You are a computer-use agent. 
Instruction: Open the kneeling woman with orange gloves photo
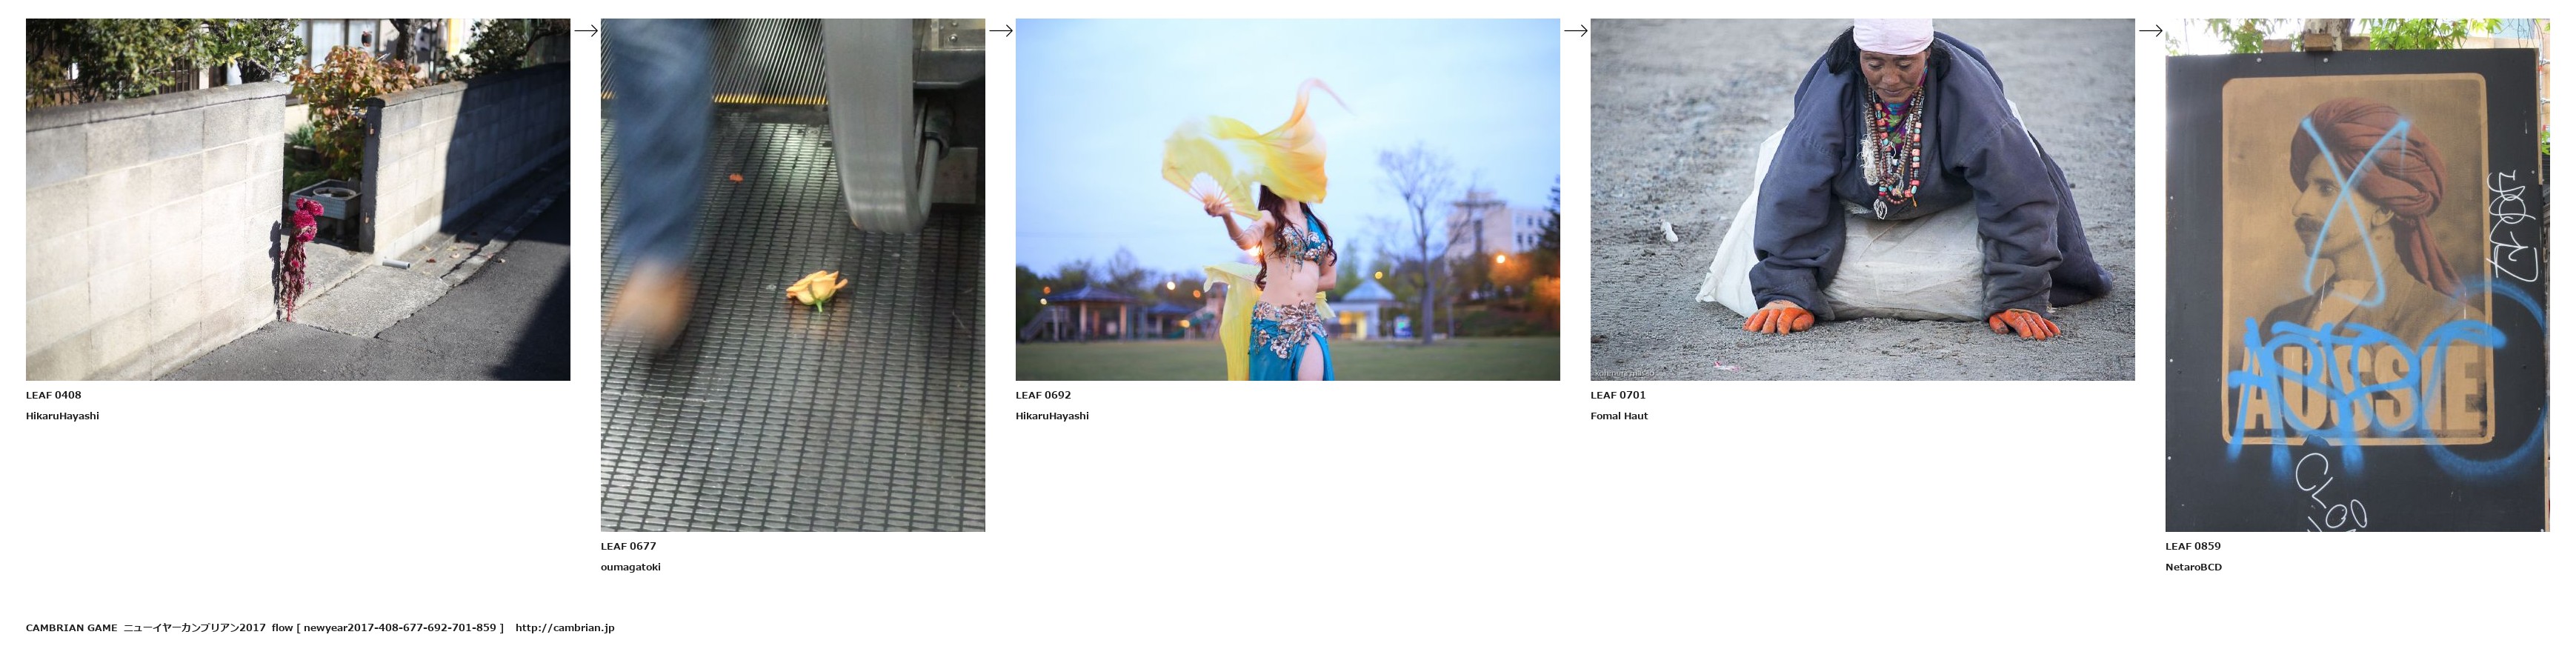[1862, 199]
